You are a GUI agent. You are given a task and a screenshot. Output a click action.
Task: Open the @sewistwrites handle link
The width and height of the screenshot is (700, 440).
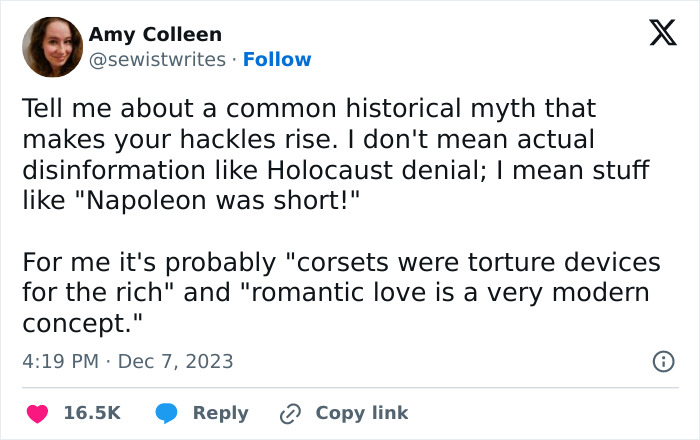click(157, 60)
